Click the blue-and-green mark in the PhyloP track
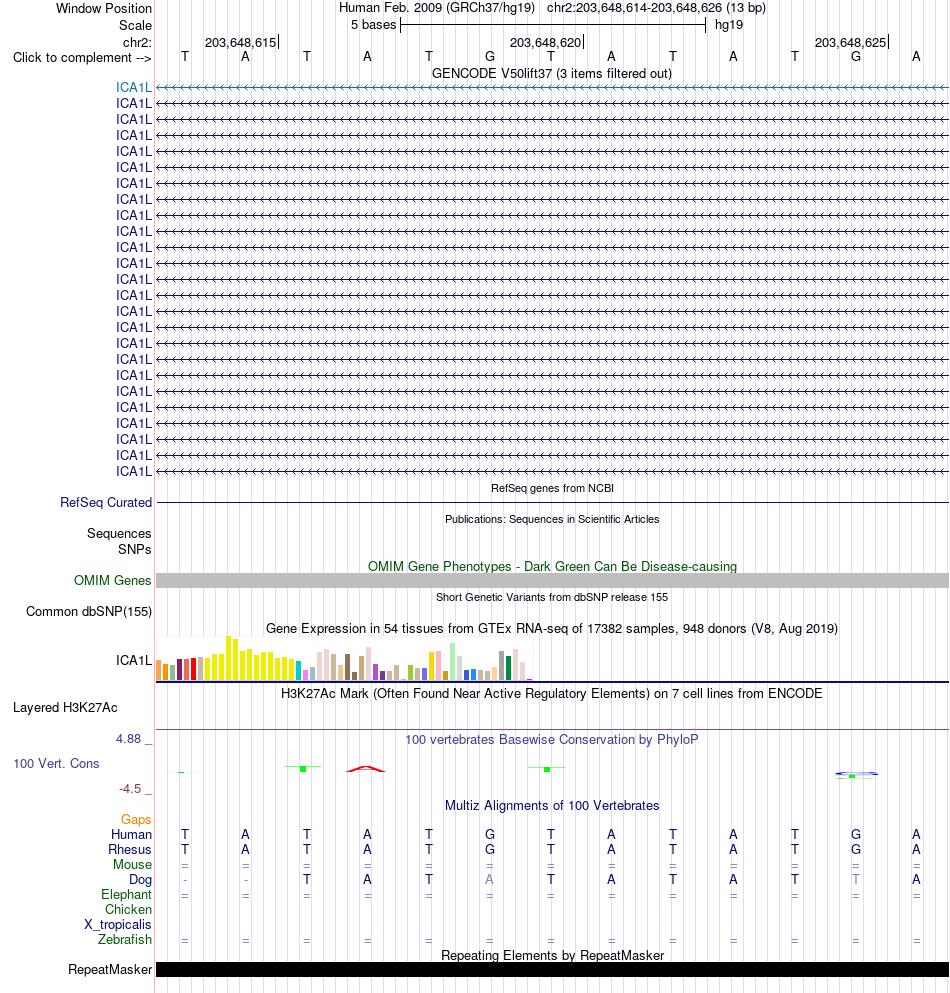 [x=856, y=775]
